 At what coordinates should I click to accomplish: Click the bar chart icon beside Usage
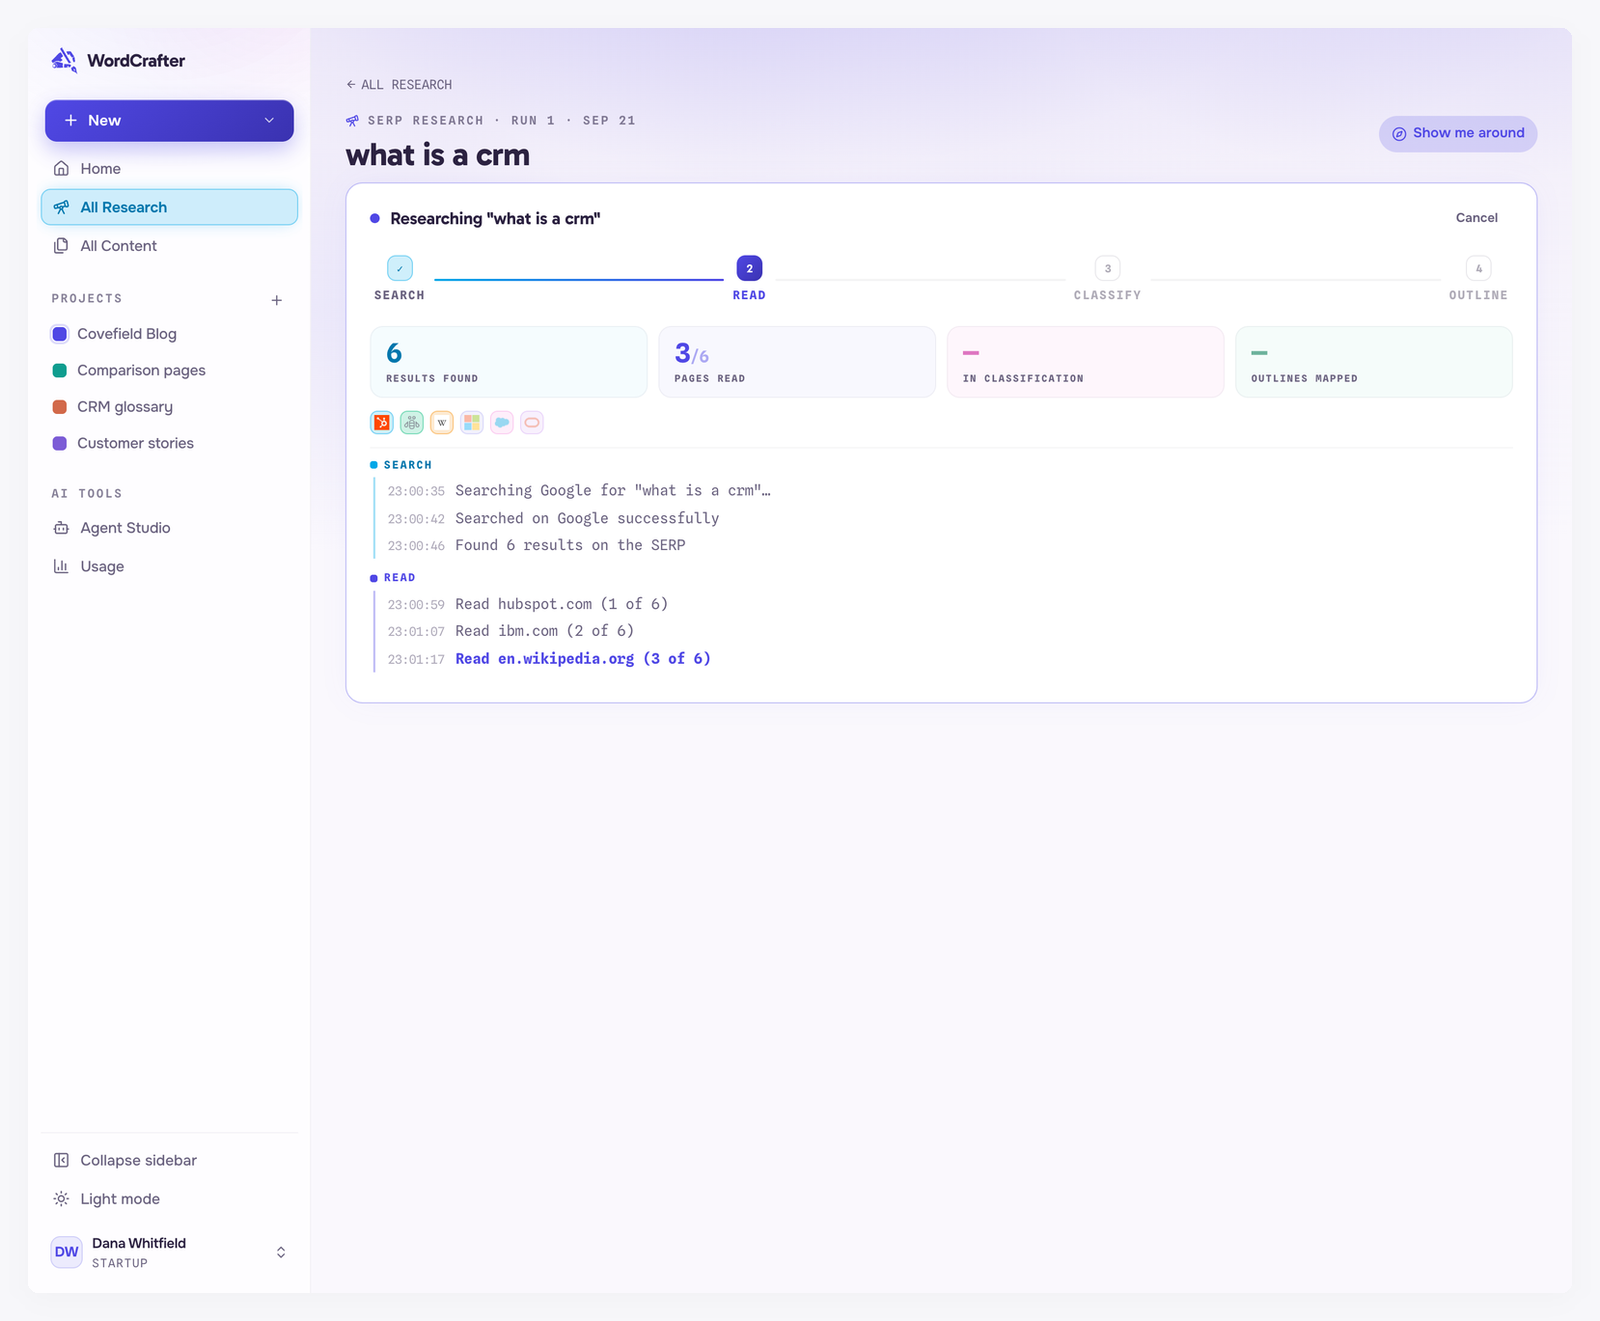coord(61,566)
